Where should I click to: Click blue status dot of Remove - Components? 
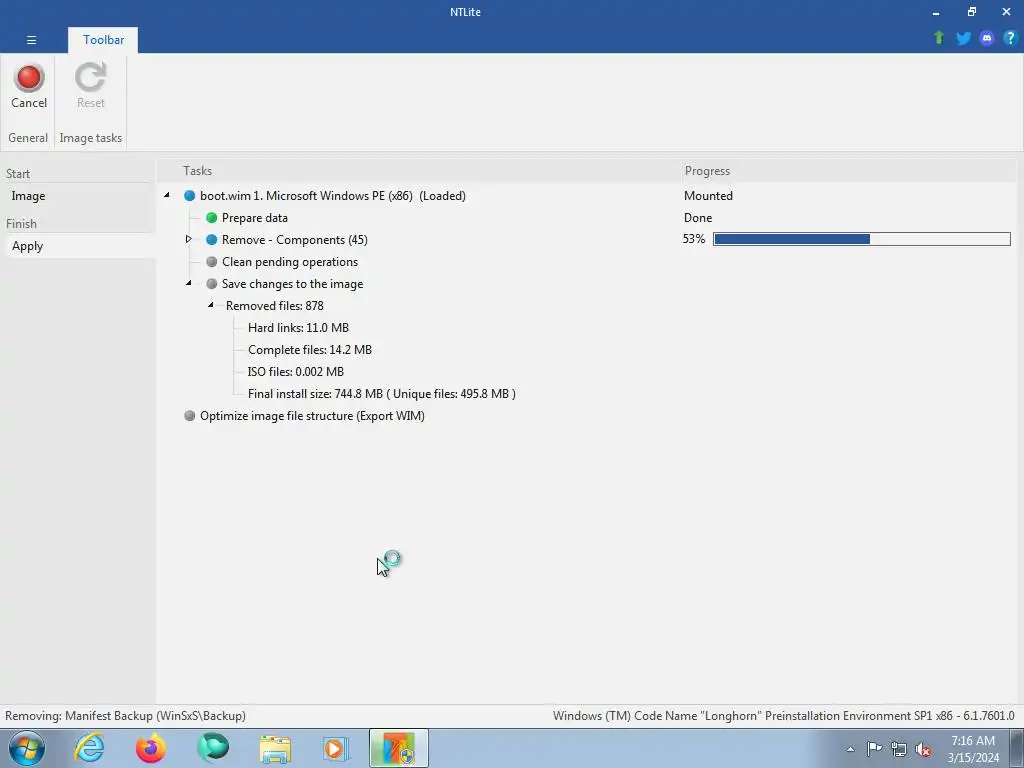212,240
